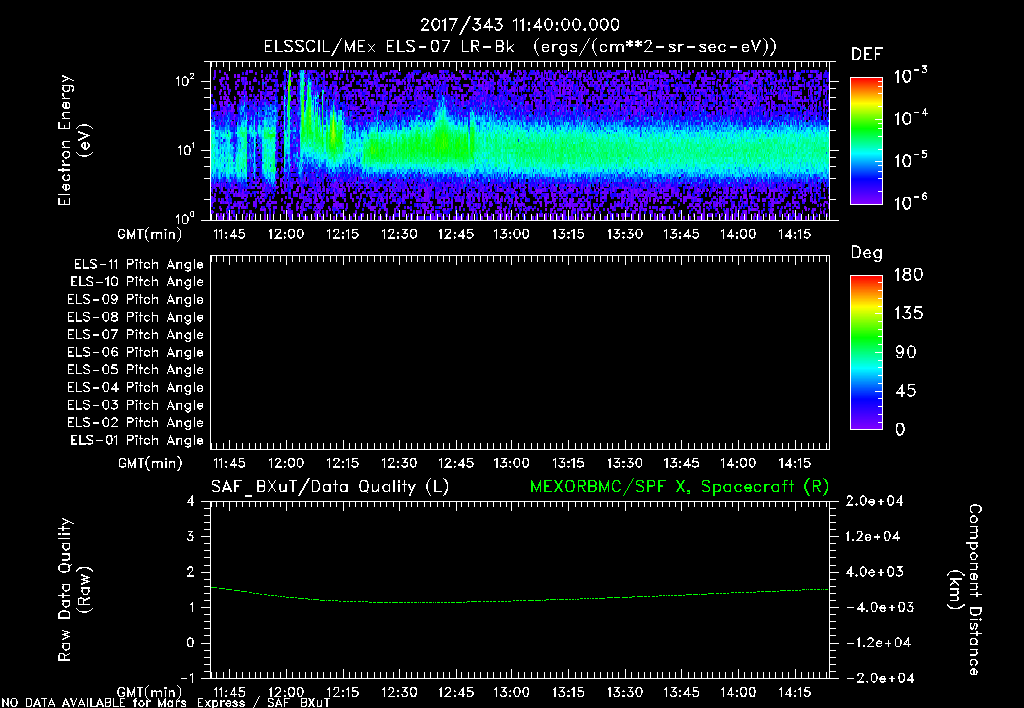Click the electron energy spectrogram plot
The image size is (1024, 708).
pyautogui.click(x=520, y=141)
